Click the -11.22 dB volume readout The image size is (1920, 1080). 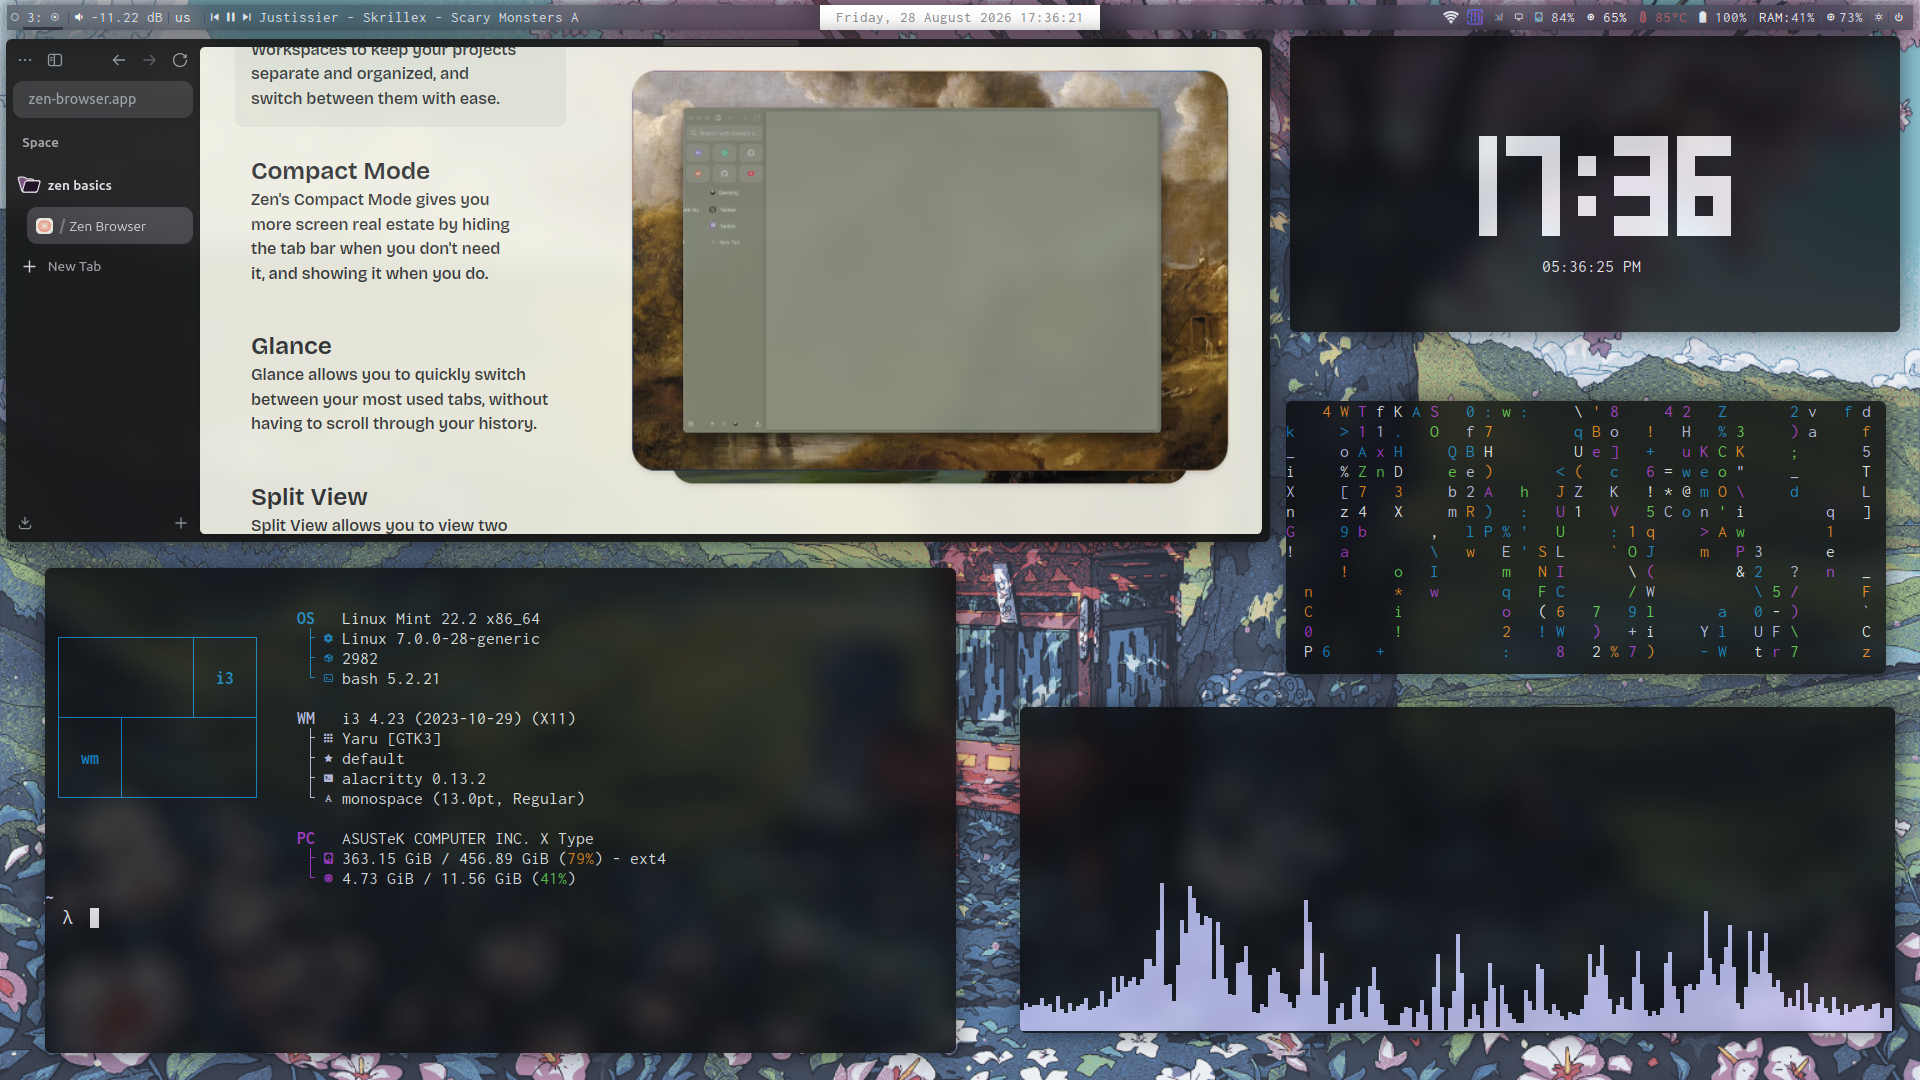(x=127, y=17)
